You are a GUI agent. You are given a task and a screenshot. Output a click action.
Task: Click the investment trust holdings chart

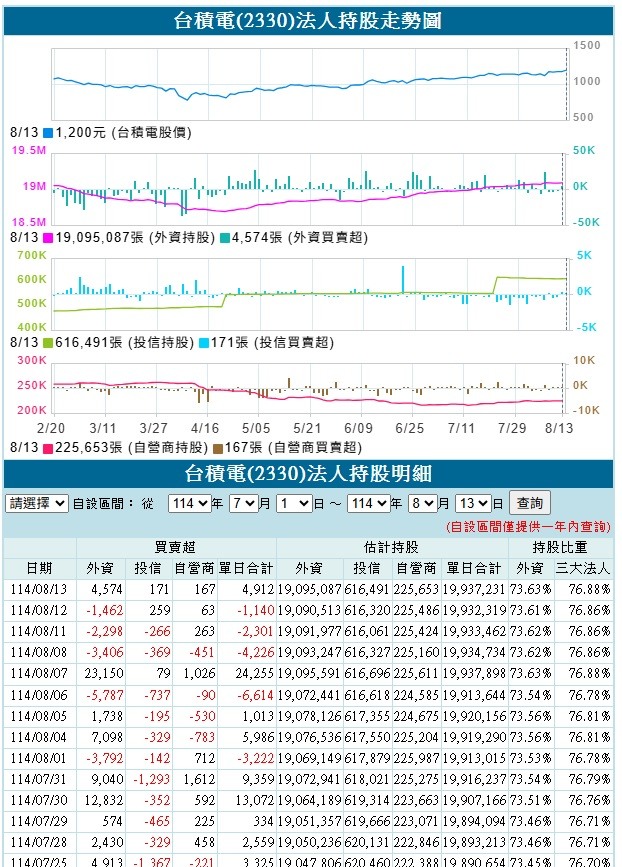point(310,294)
